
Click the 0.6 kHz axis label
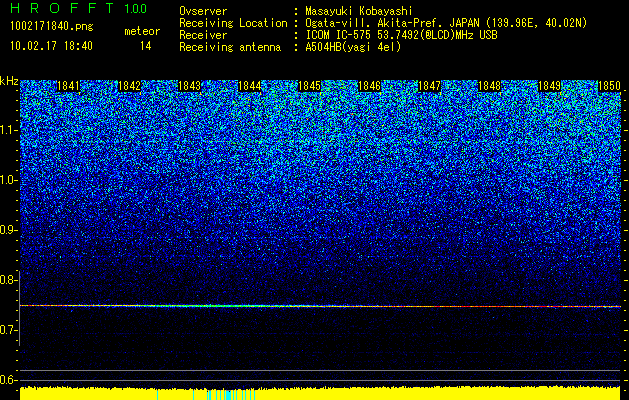(8, 380)
